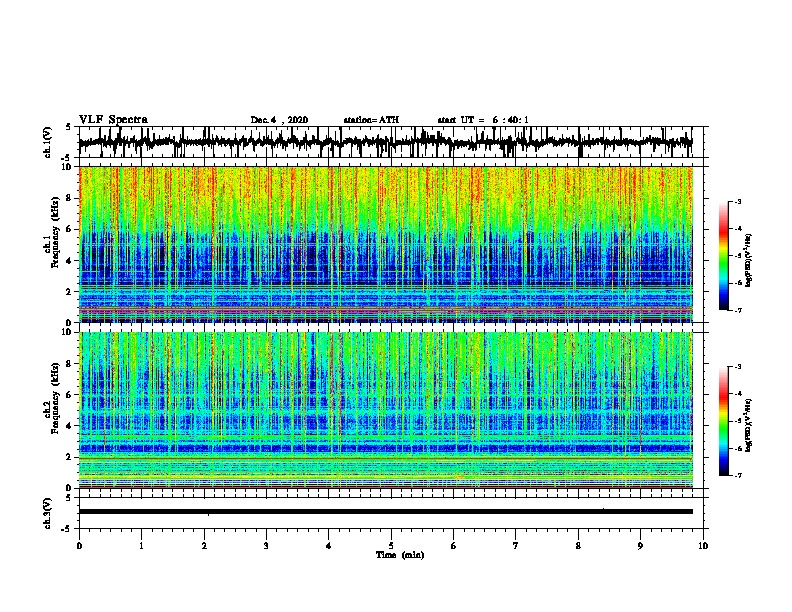Viewport: 792px width, 612px height.
Task: Click the "-3" label on ch.2 colorbar
Action: [738, 367]
